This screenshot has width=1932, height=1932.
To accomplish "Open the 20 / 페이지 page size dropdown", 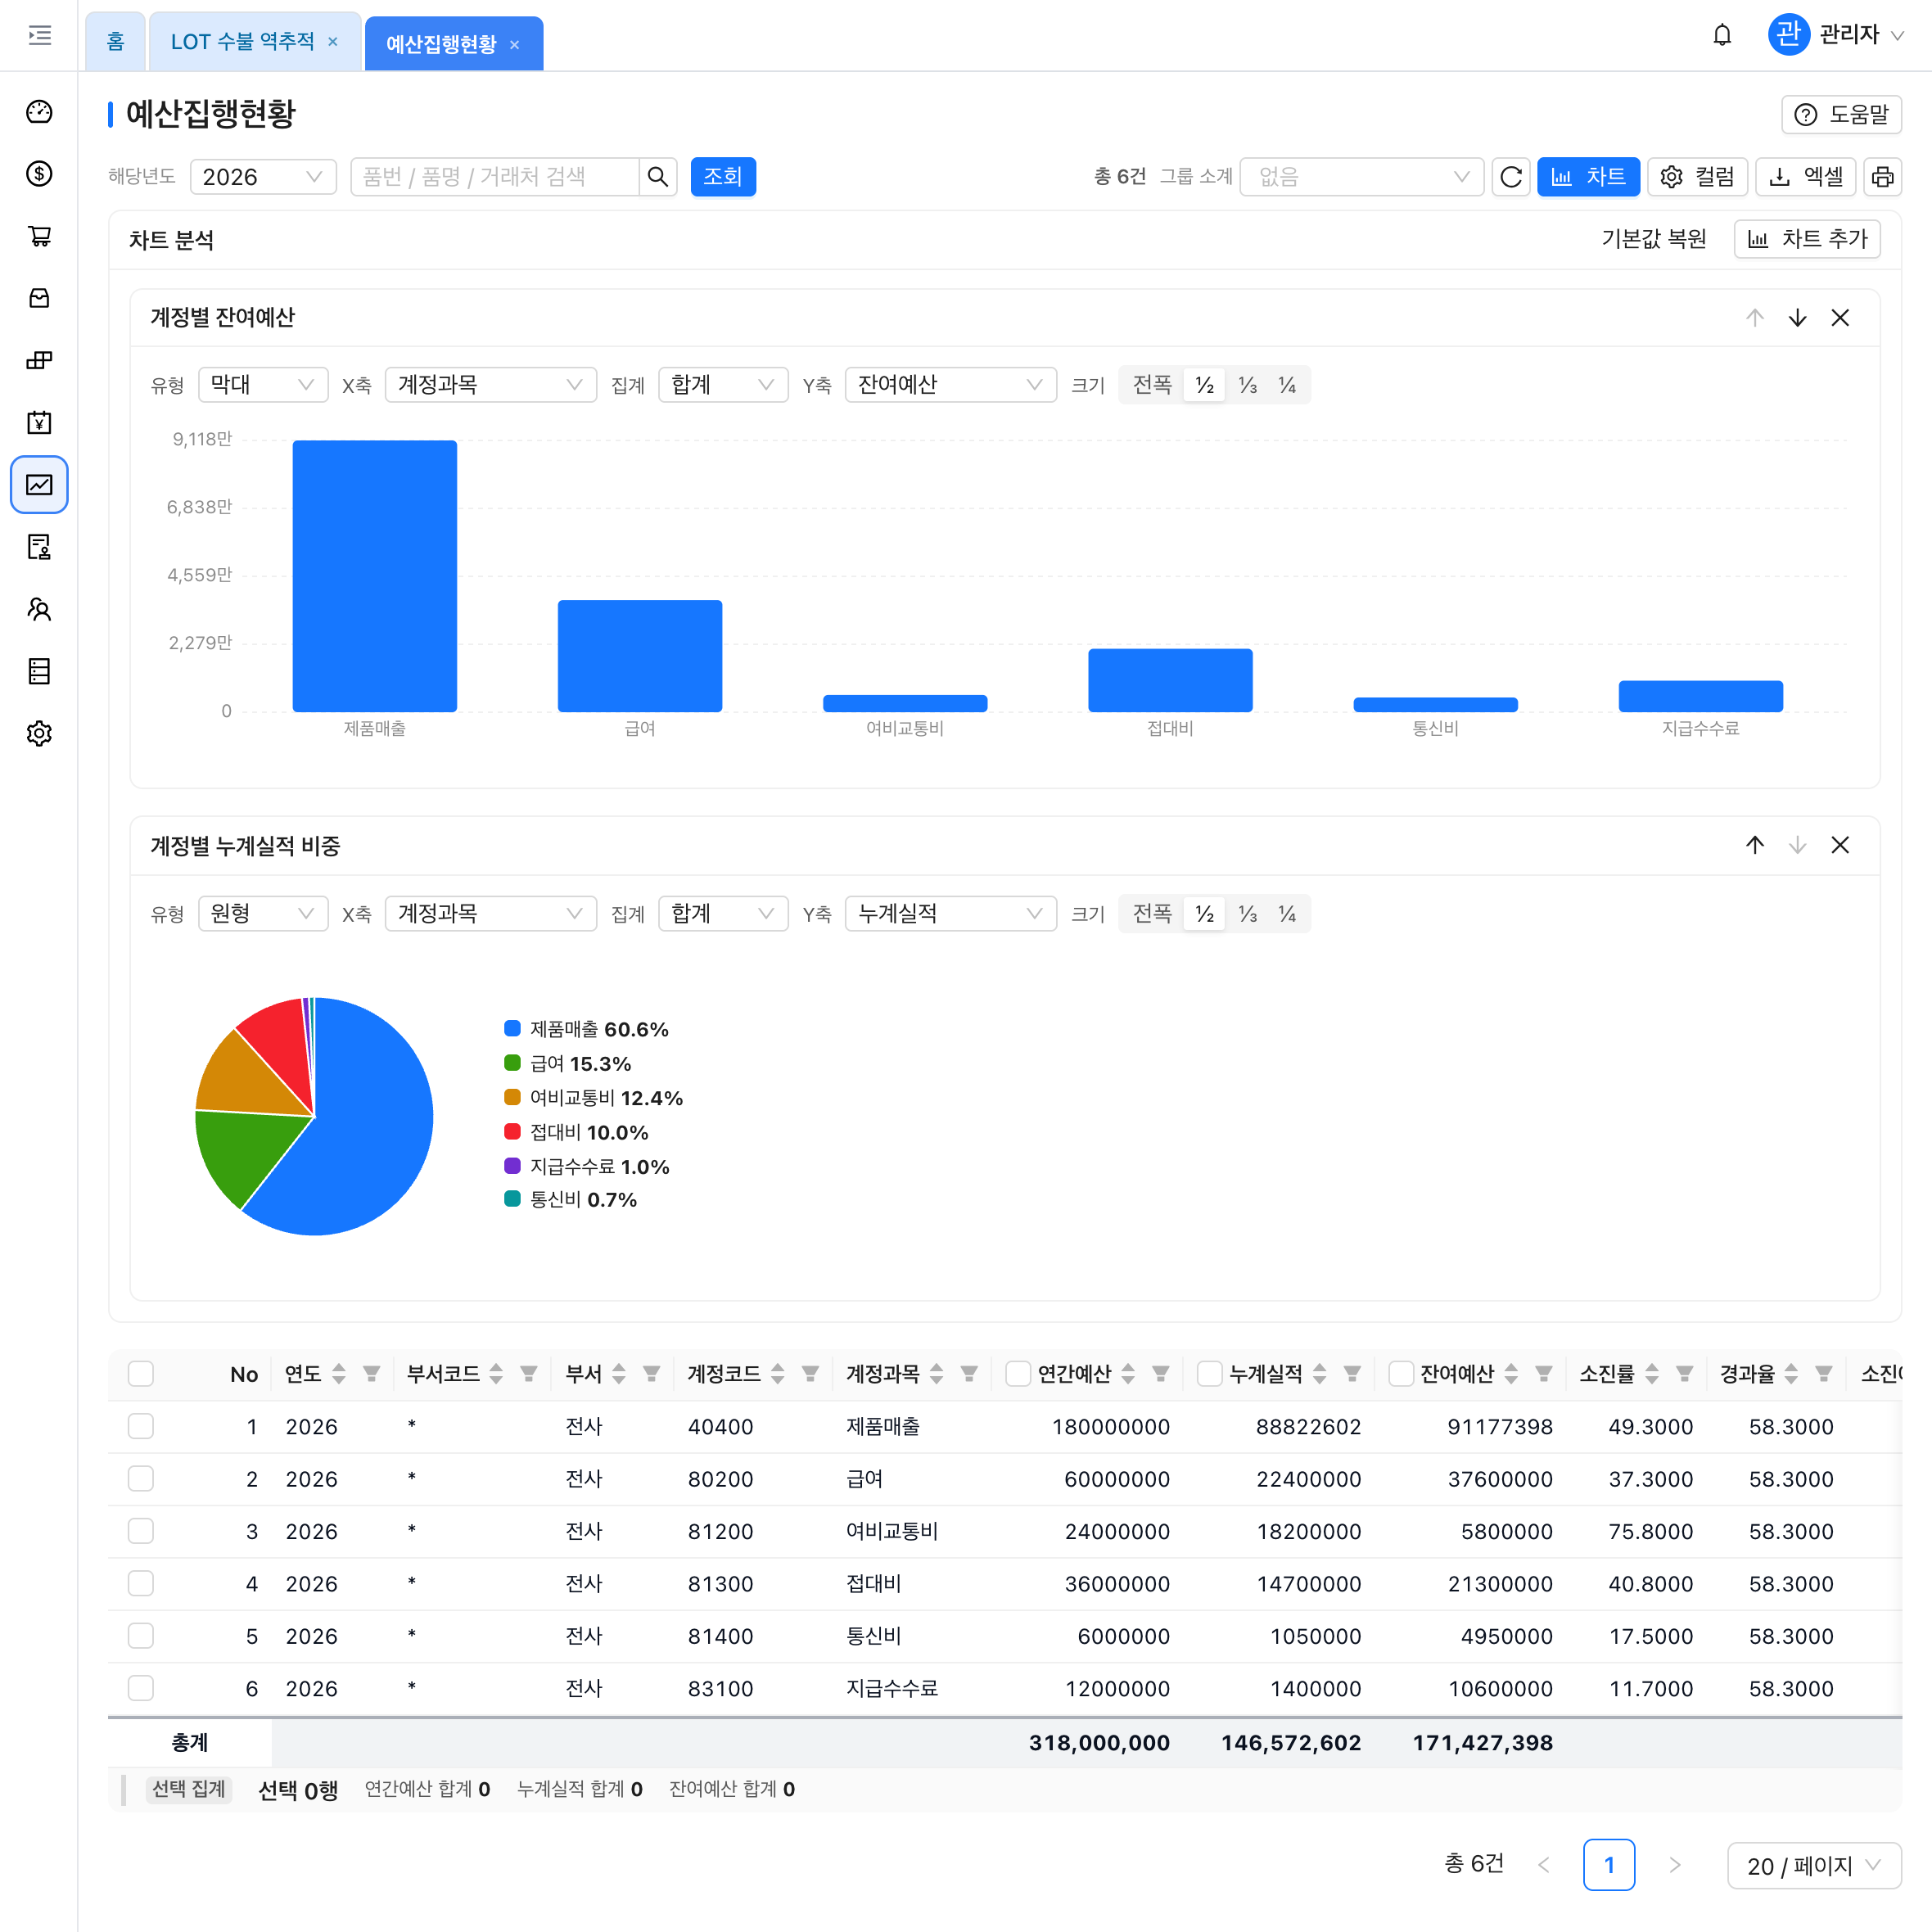I will (1814, 1866).
